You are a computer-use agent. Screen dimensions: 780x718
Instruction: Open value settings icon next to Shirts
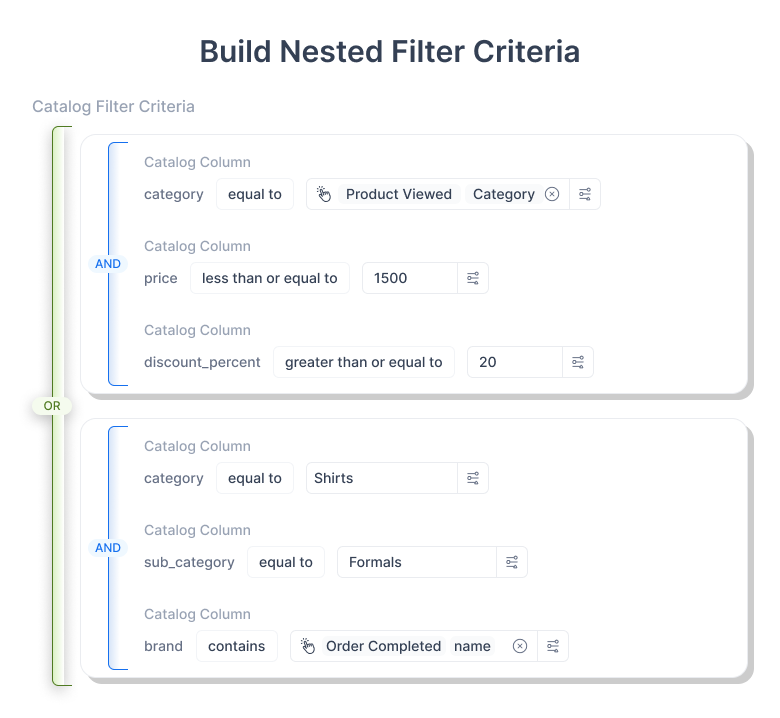474,478
